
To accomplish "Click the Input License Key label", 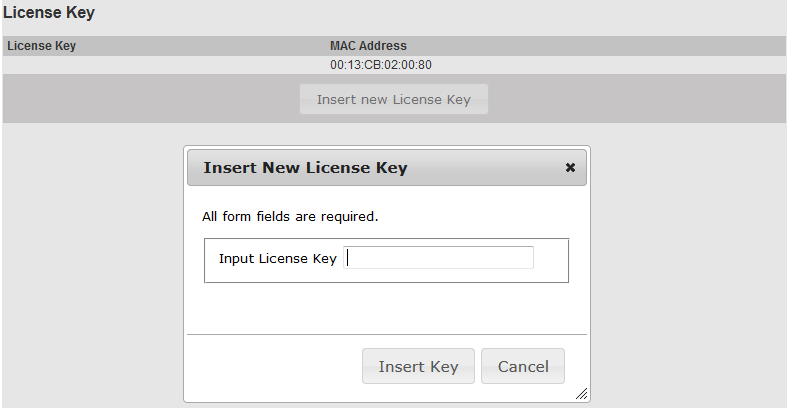I will point(277,258).
